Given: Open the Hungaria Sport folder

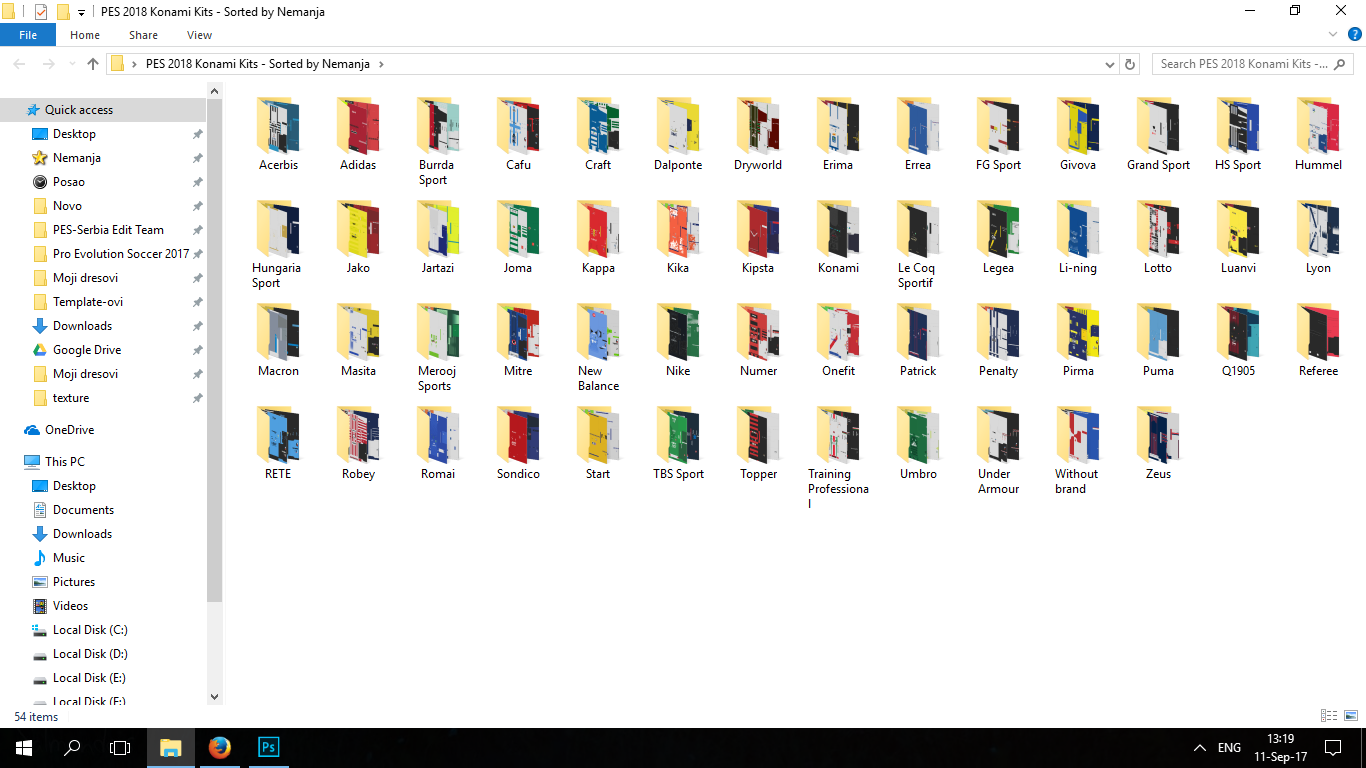Looking at the screenshot, I should (278, 245).
